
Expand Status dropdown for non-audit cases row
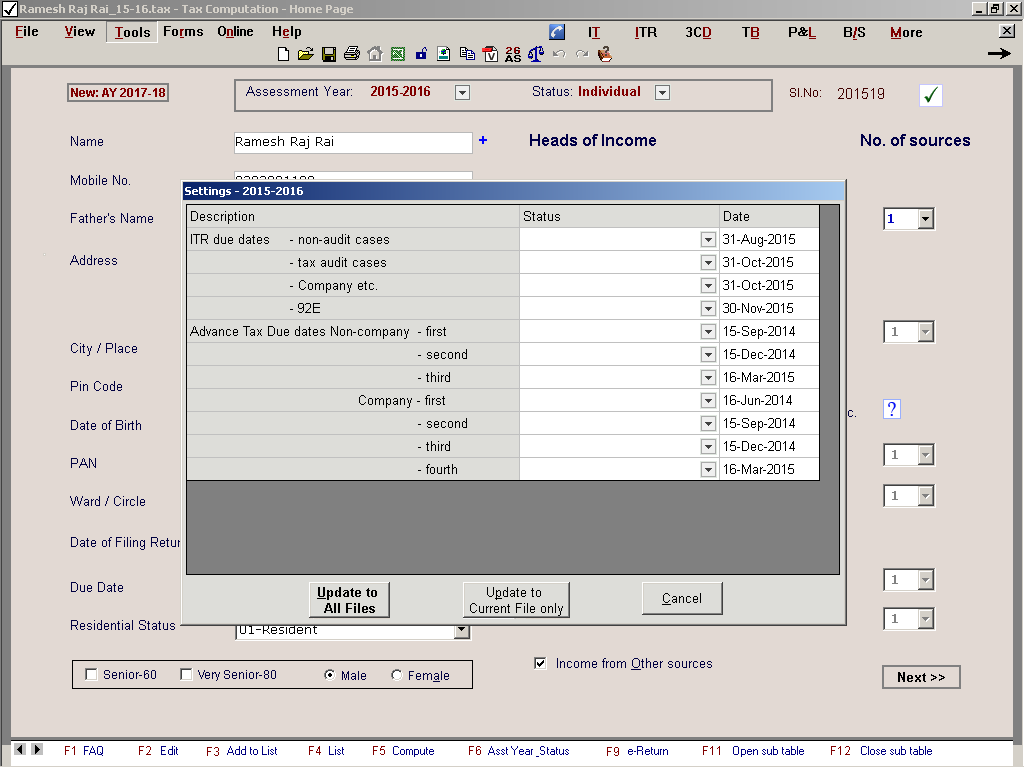point(708,240)
